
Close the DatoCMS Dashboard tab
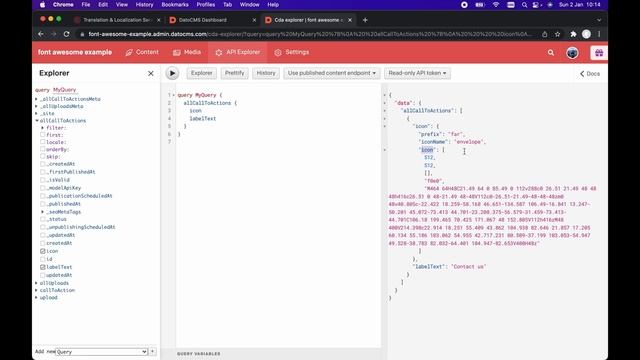(x=254, y=20)
